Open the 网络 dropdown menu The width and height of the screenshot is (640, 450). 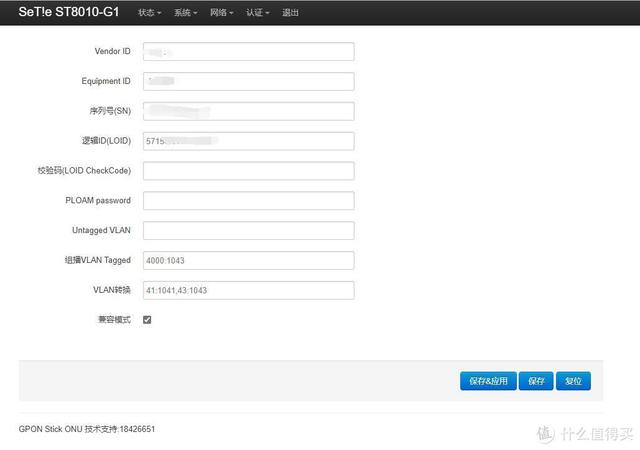[221, 13]
